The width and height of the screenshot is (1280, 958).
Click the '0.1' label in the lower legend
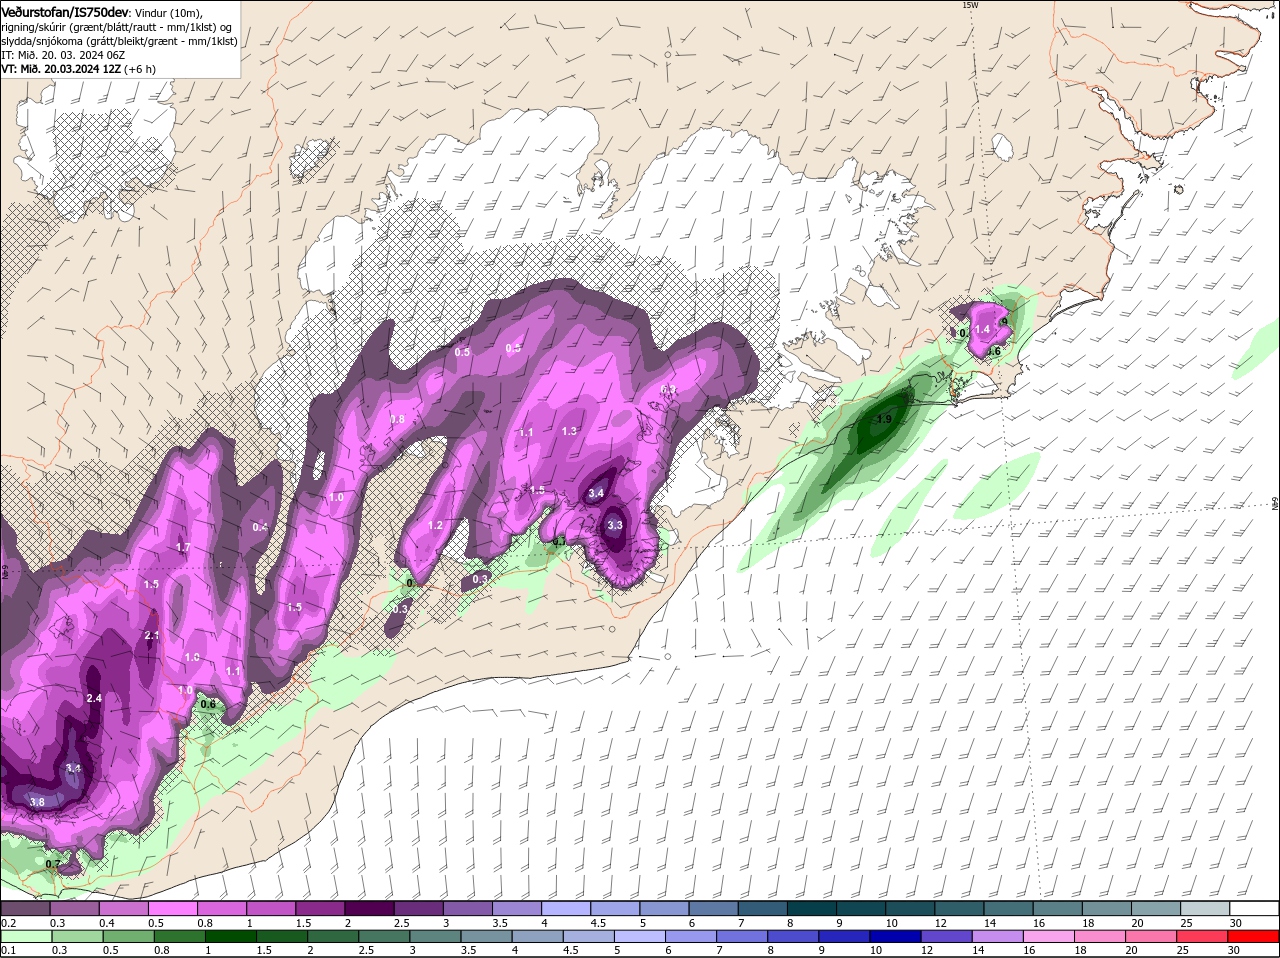coord(8,950)
